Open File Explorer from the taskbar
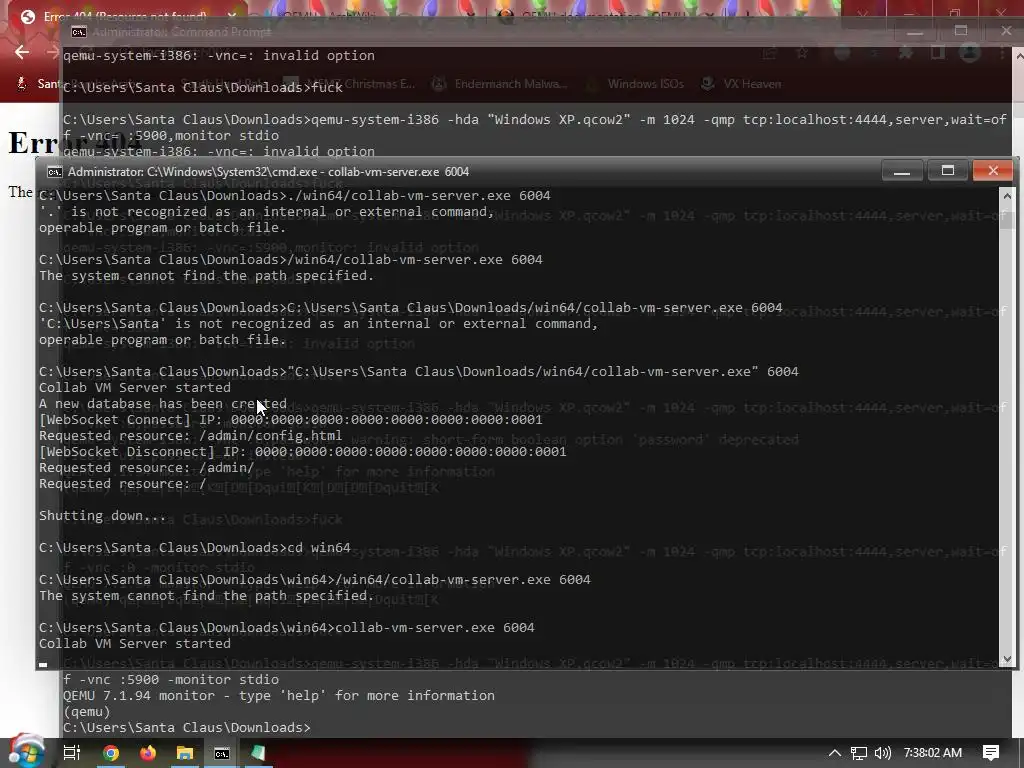The height and width of the screenshot is (768, 1024). [x=185, y=753]
